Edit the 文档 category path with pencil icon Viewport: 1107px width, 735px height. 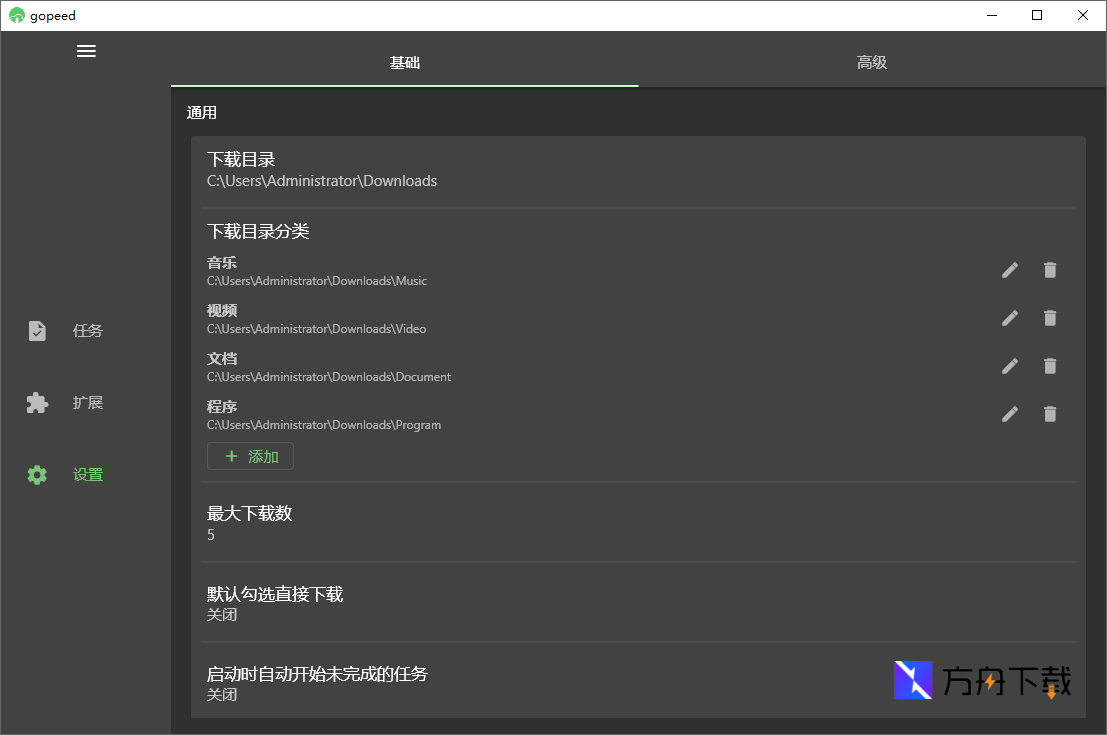[1009, 366]
